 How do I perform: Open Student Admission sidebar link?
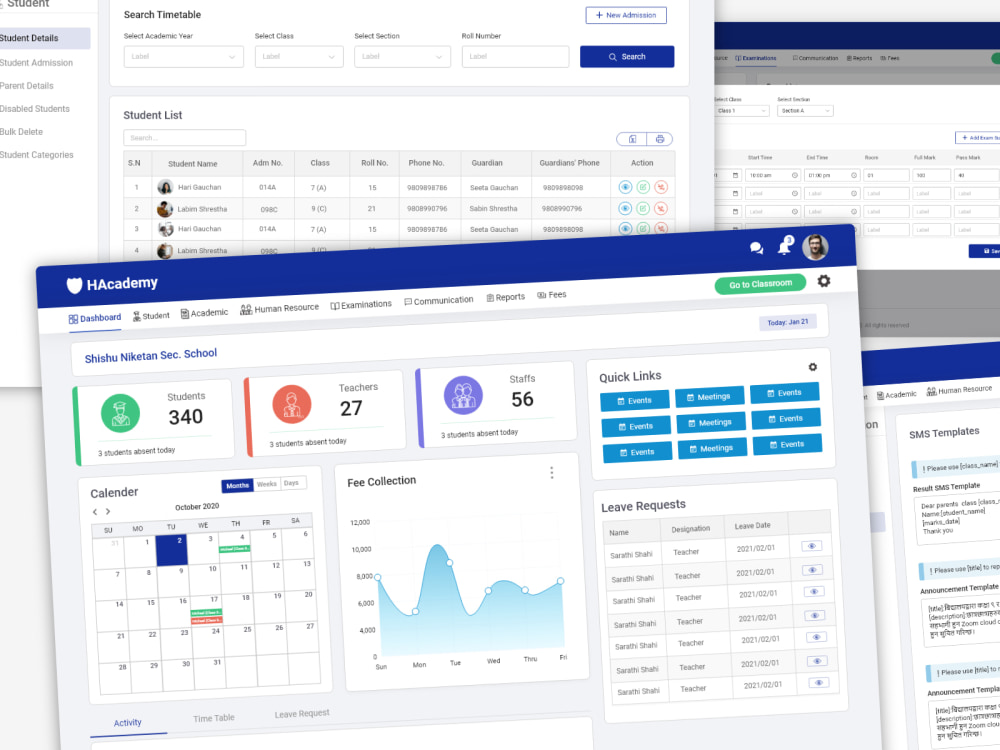pos(36,62)
